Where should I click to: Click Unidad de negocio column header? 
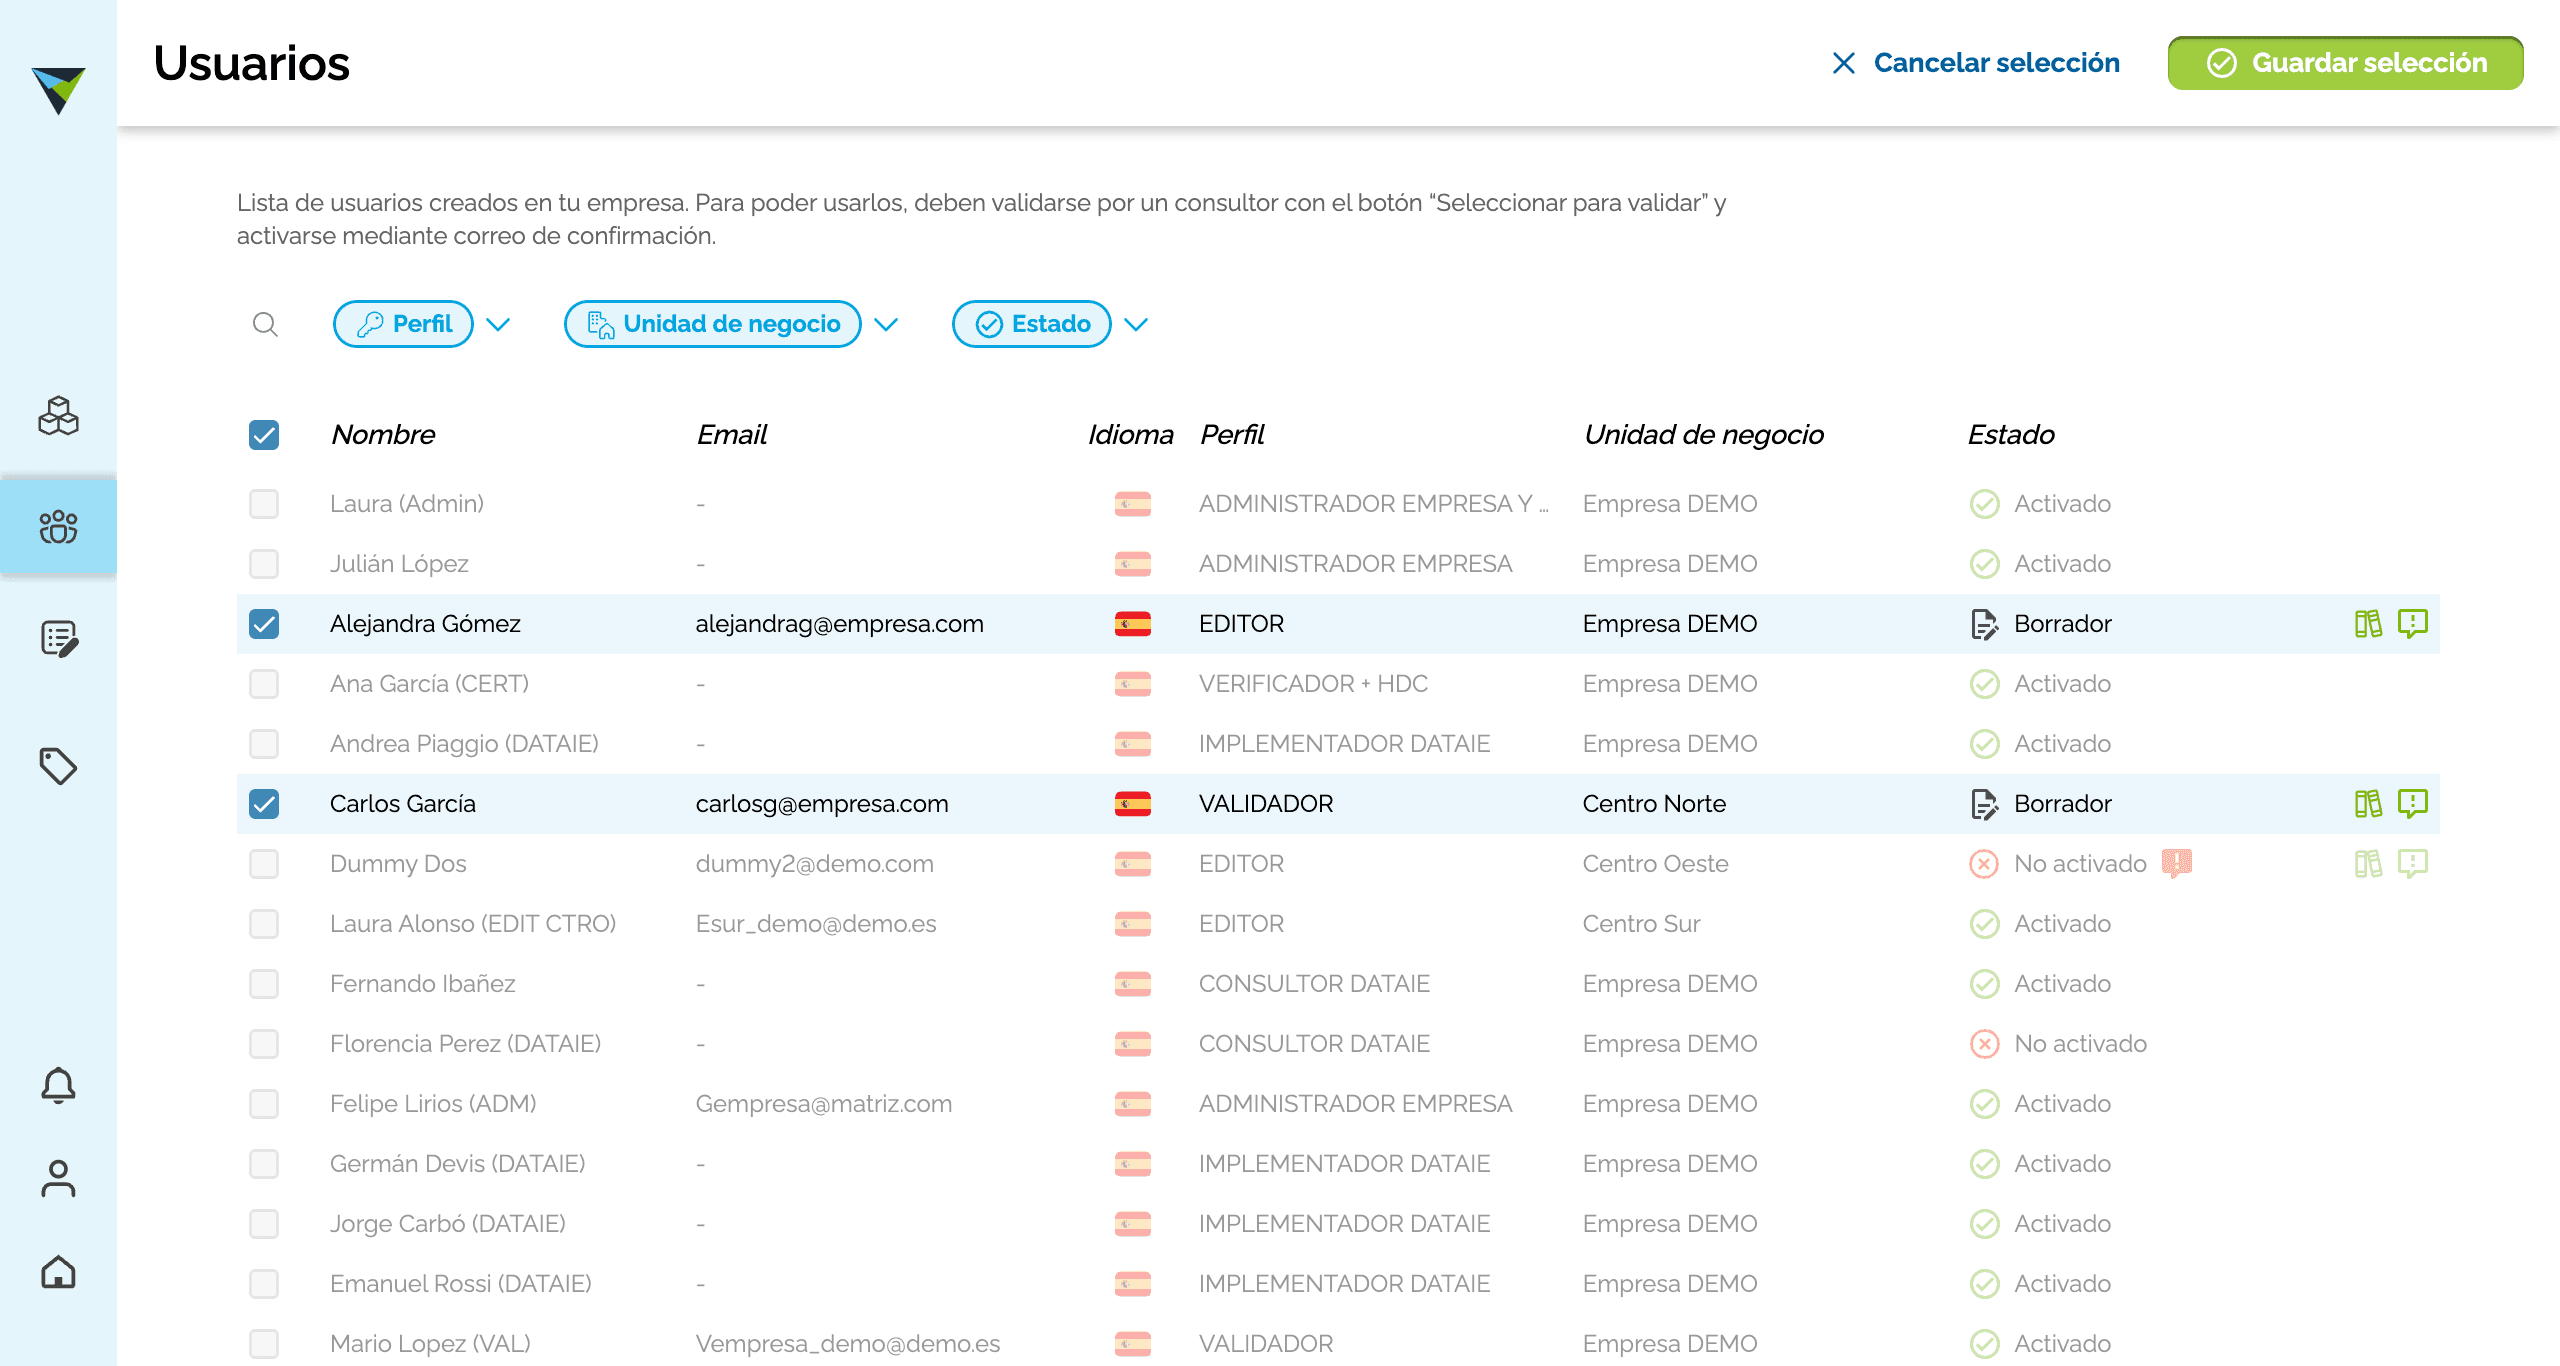coord(1704,435)
